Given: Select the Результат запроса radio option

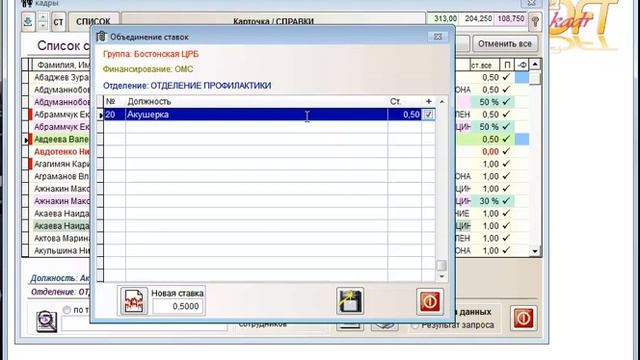Looking at the screenshot, I should [415, 326].
